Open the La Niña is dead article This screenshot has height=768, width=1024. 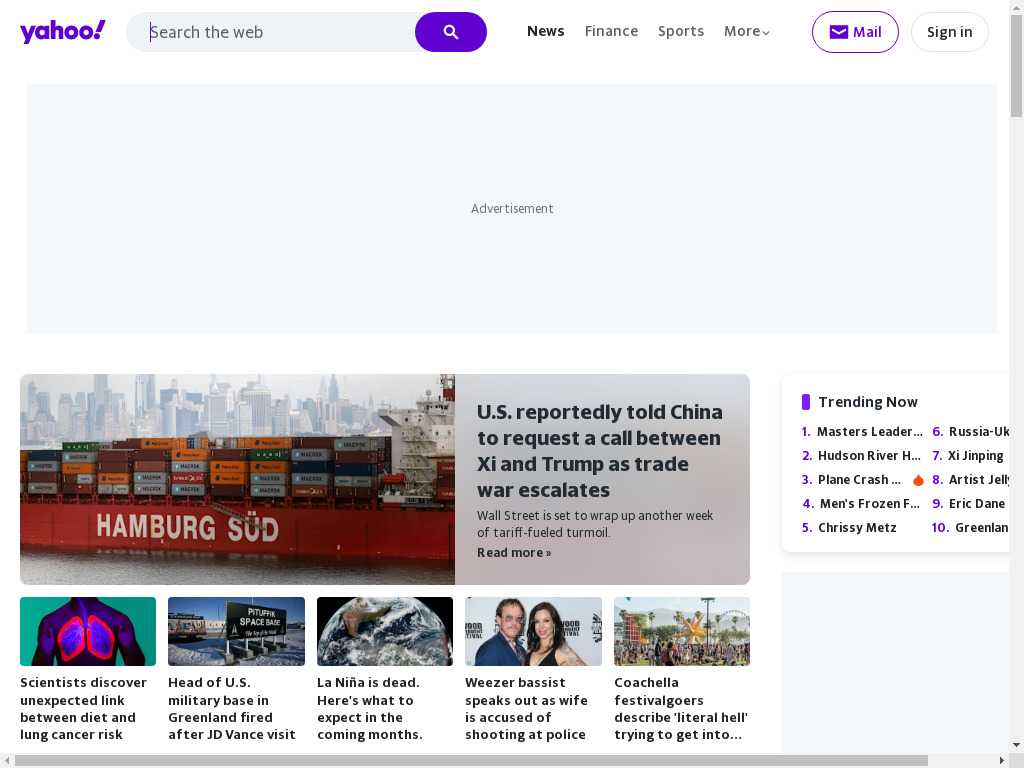[x=370, y=709]
